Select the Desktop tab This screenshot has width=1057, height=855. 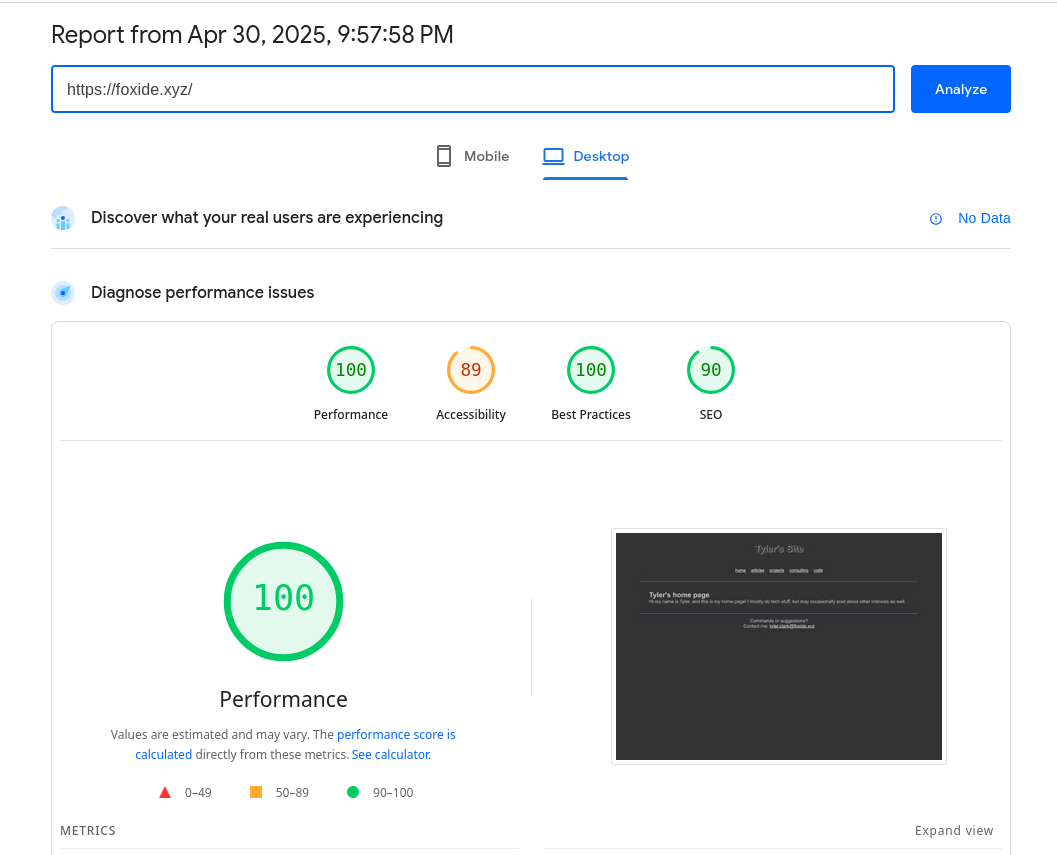point(585,156)
